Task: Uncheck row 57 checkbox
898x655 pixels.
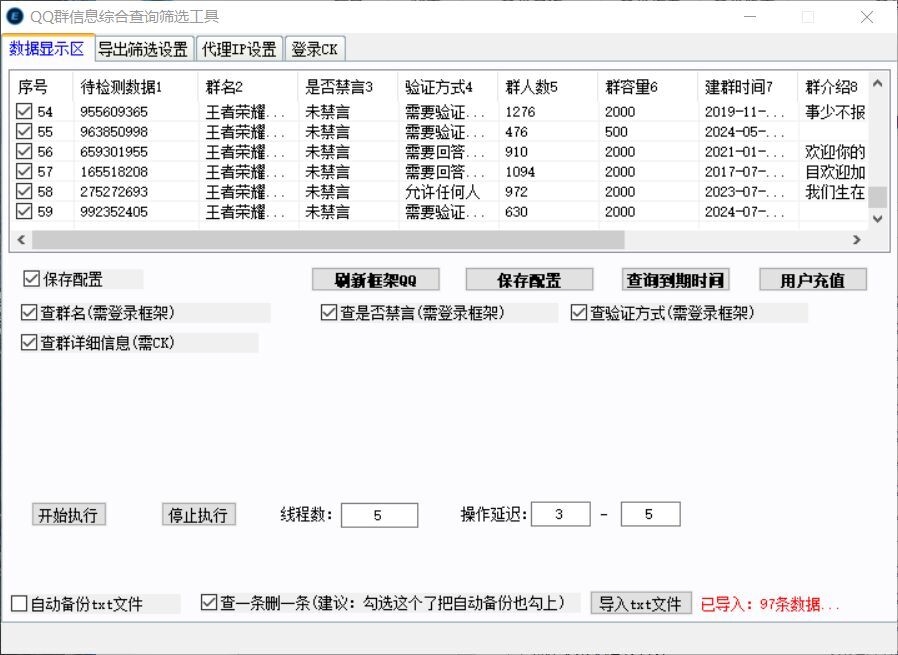Action: tap(24, 171)
